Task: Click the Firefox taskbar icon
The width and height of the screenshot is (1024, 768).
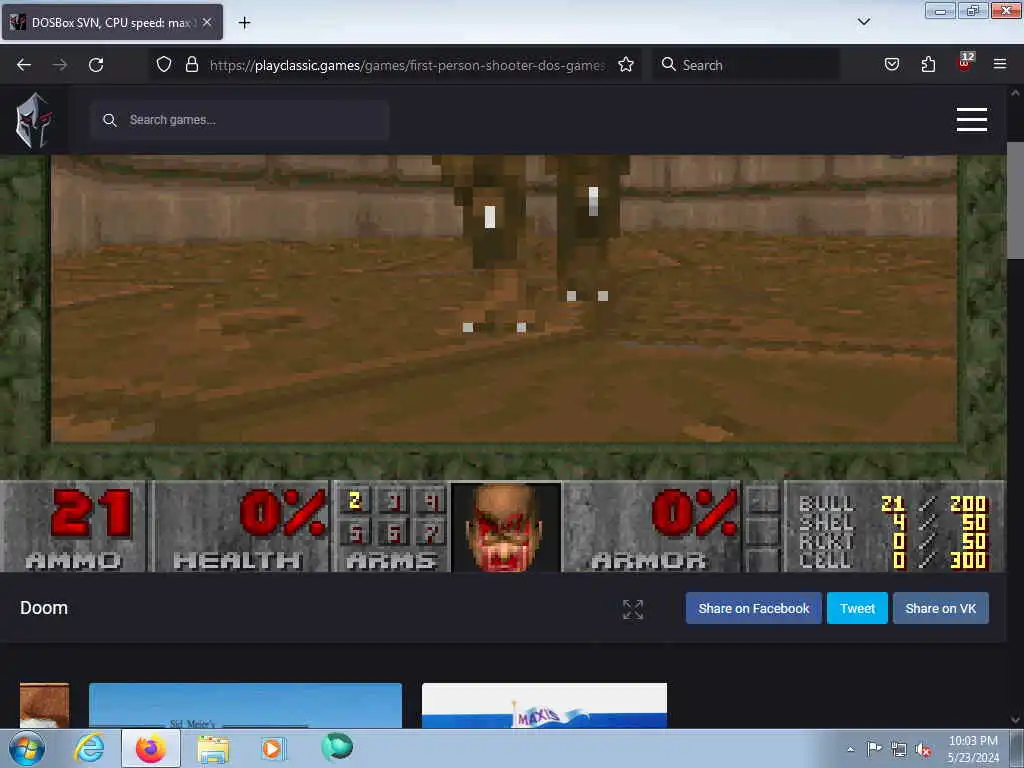Action: (x=151, y=748)
